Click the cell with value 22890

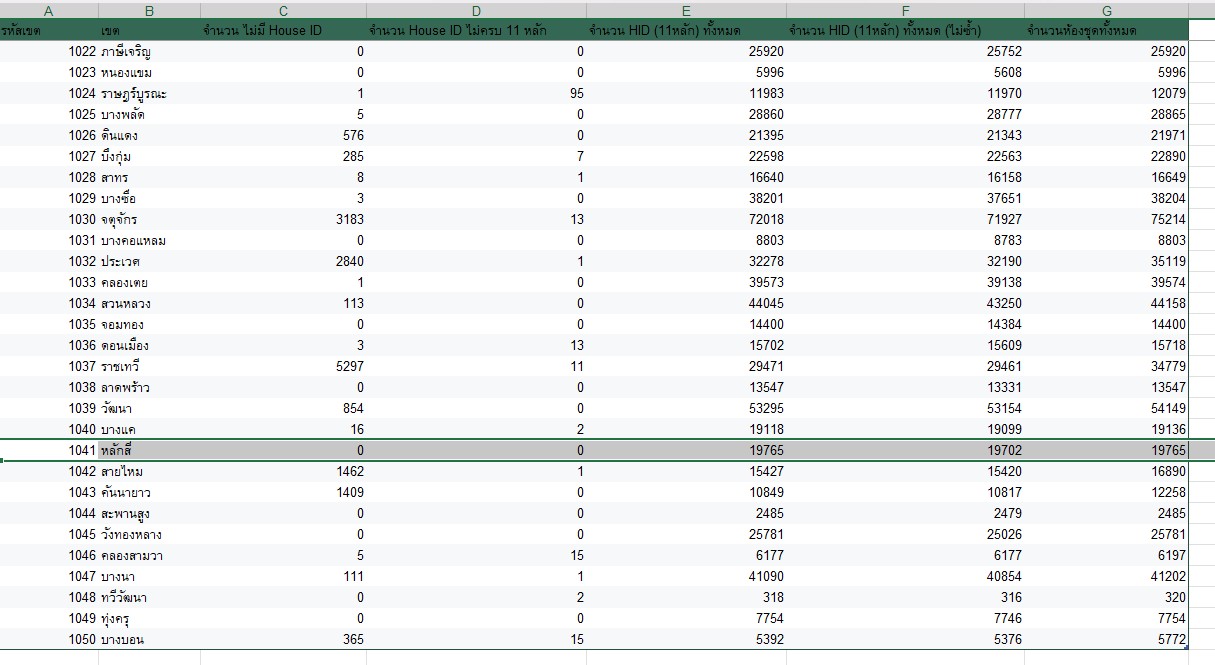[1106, 156]
